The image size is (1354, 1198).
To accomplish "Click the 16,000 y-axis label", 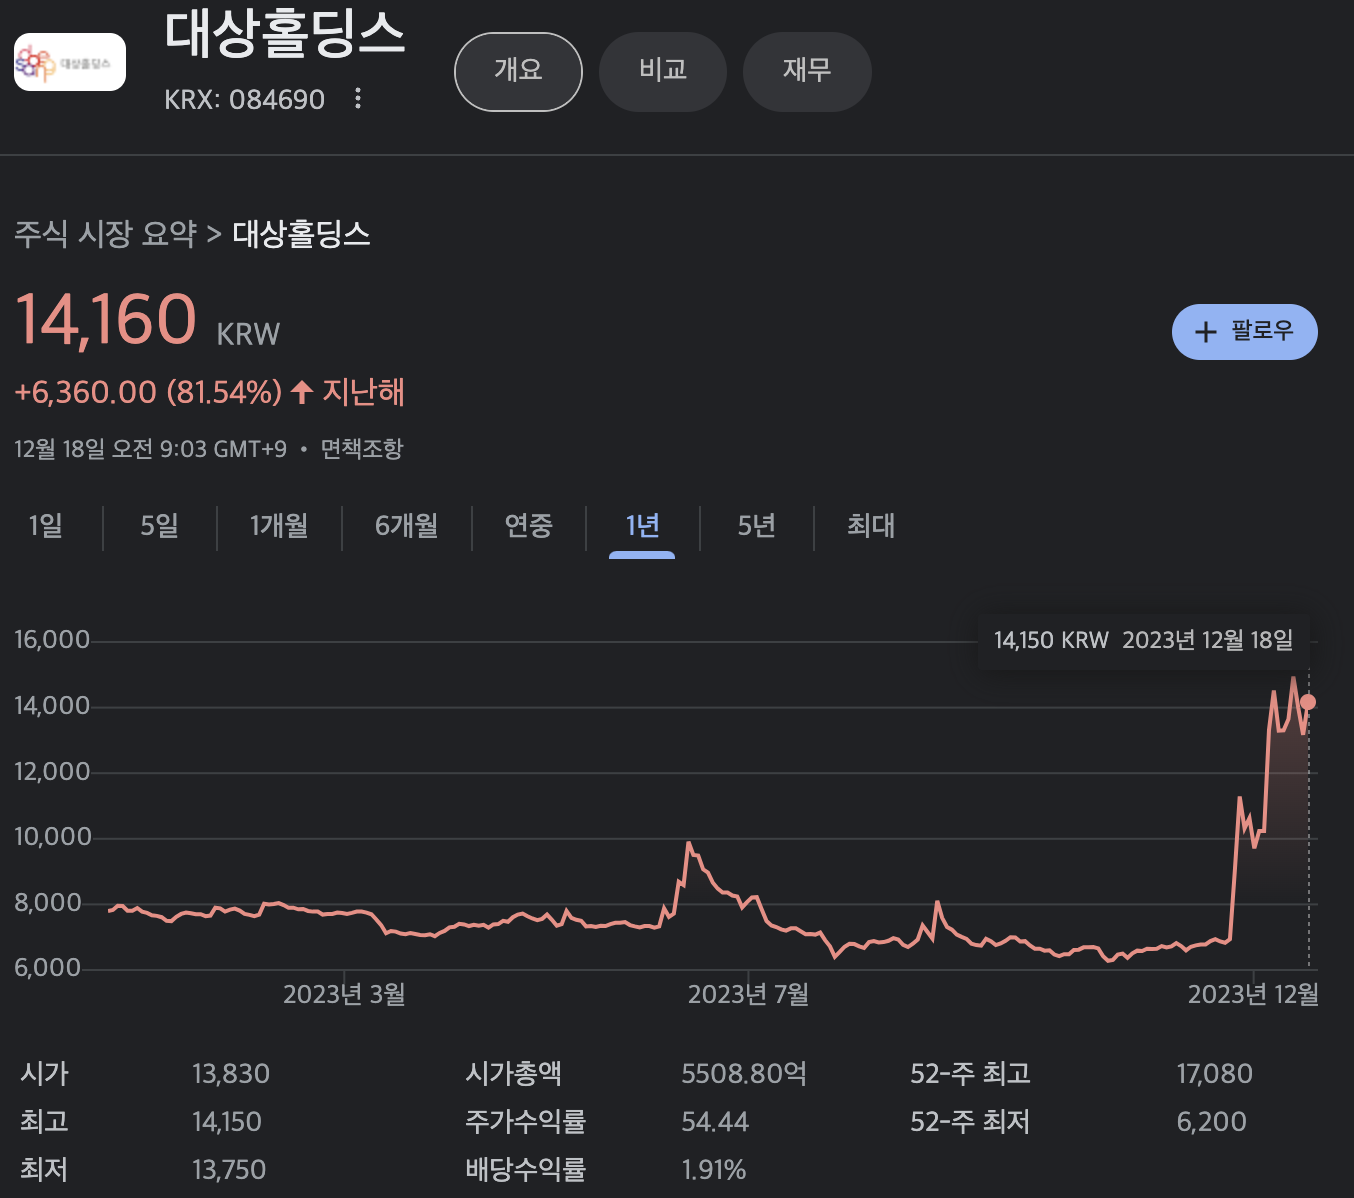I will [52, 640].
